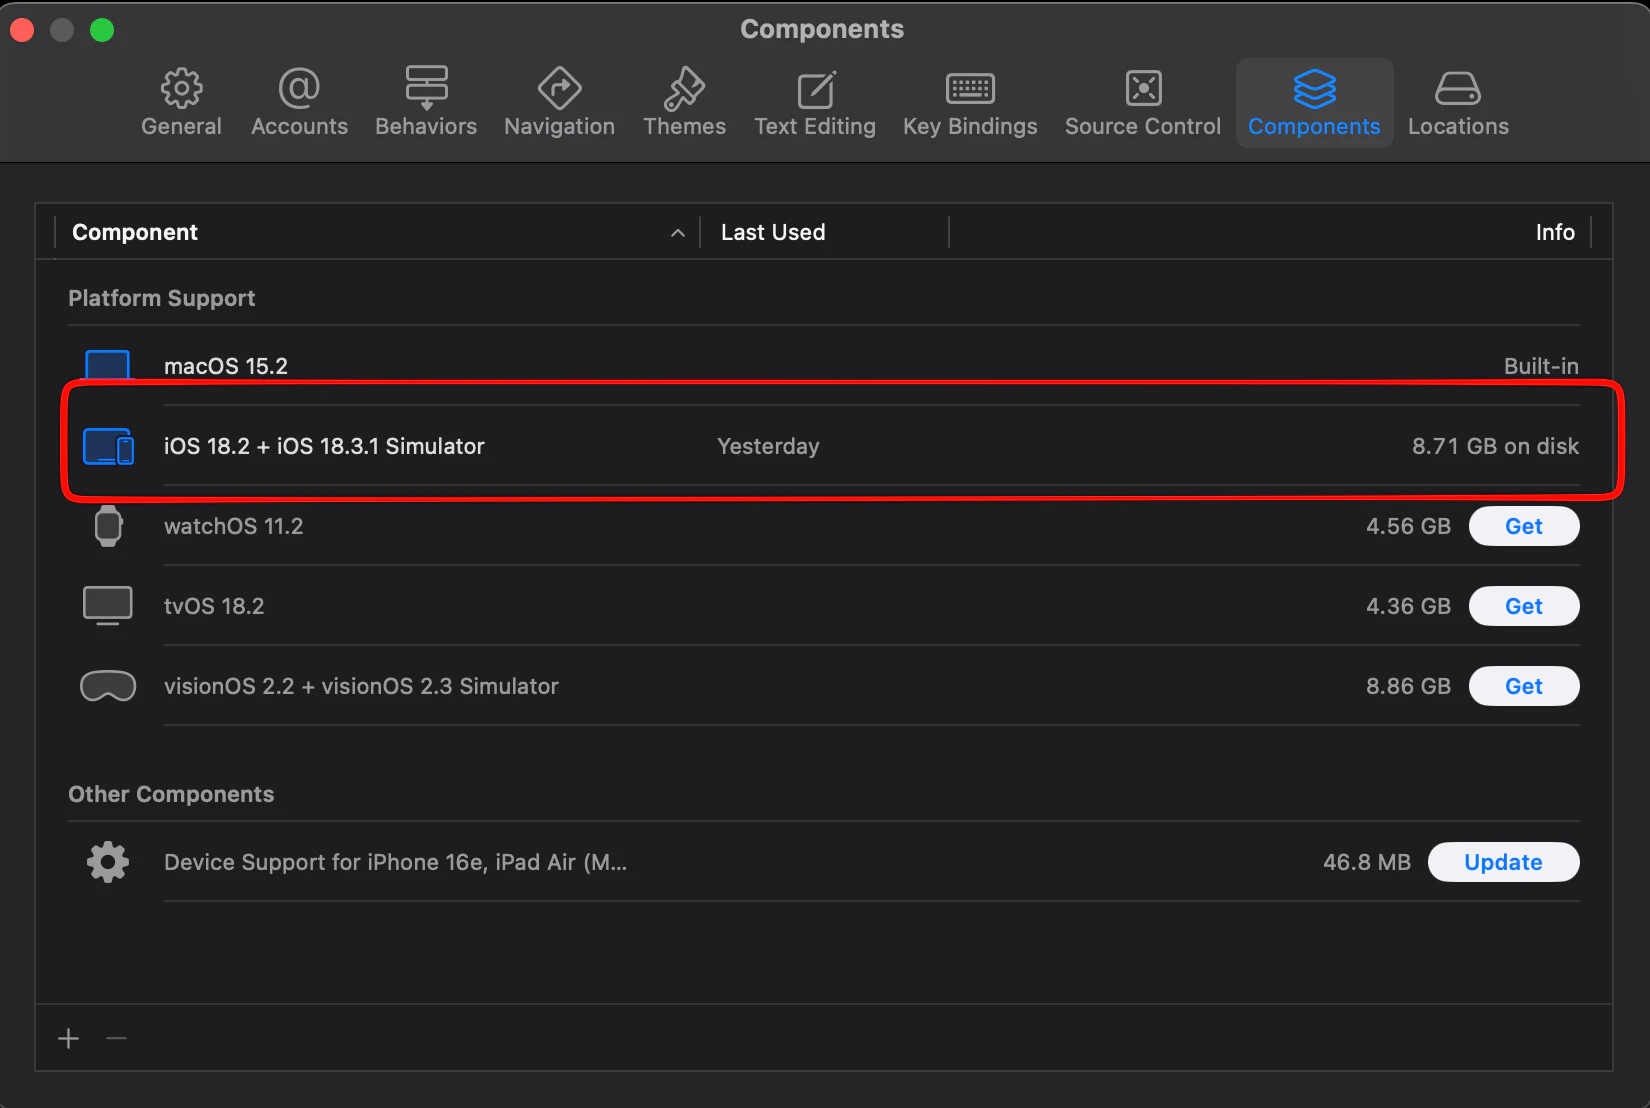Open the Locations drive icon
The height and width of the screenshot is (1108, 1650).
[x=1458, y=89]
